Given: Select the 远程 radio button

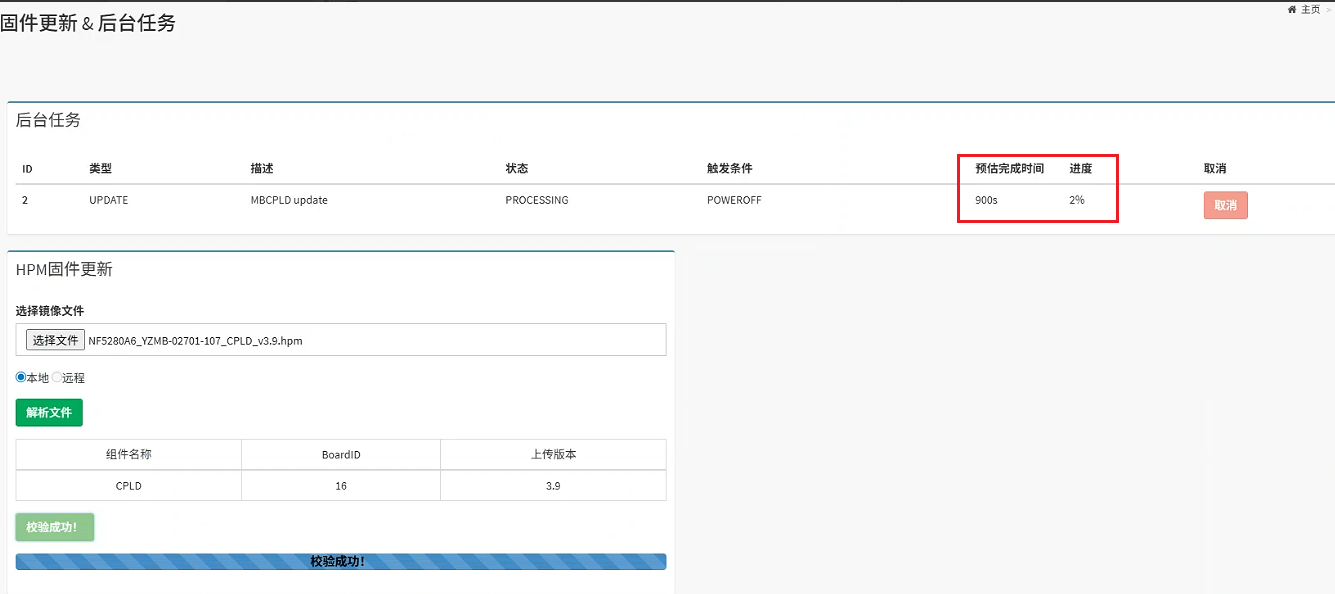Looking at the screenshot, I should [x=57, y=377].
